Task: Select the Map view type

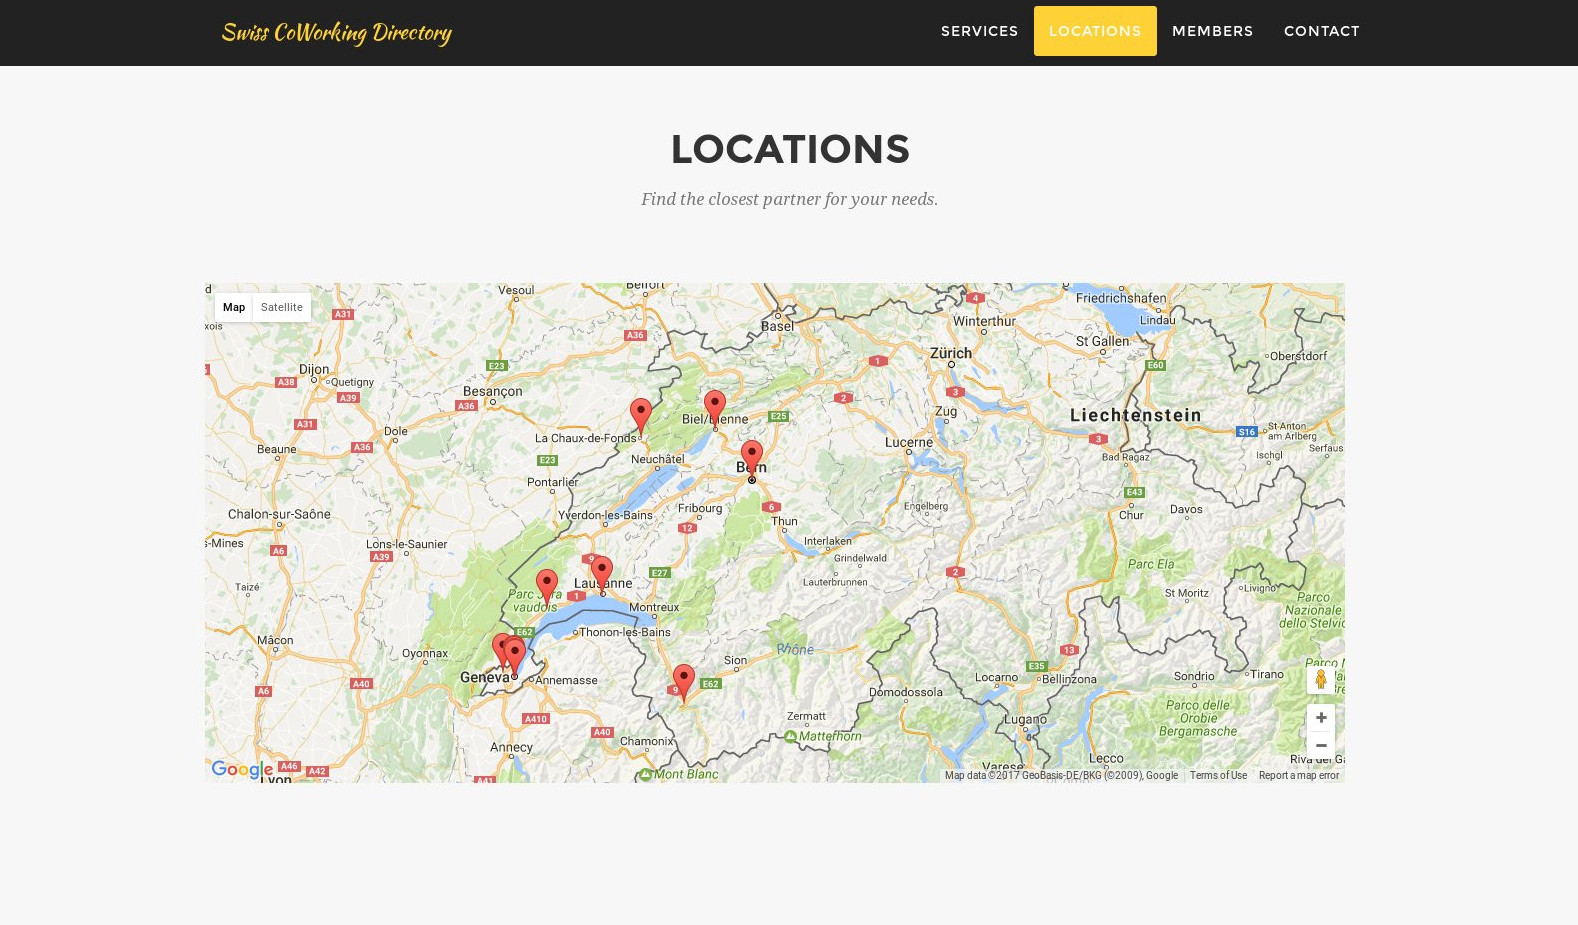Action: coord(234,308)
